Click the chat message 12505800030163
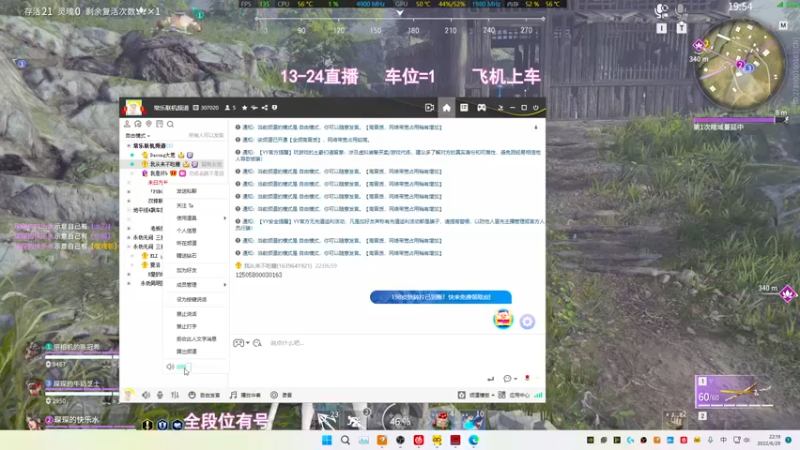The width and height of the screenshot is (800, 450). tap(259, 275)
